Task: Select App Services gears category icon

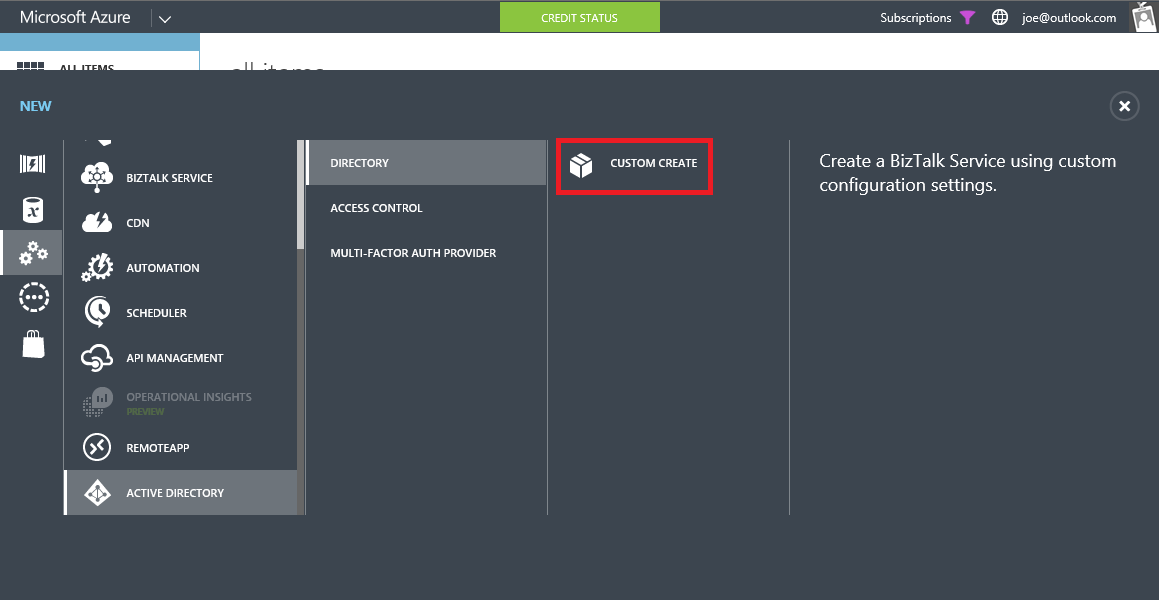Action: coord(33,253)
